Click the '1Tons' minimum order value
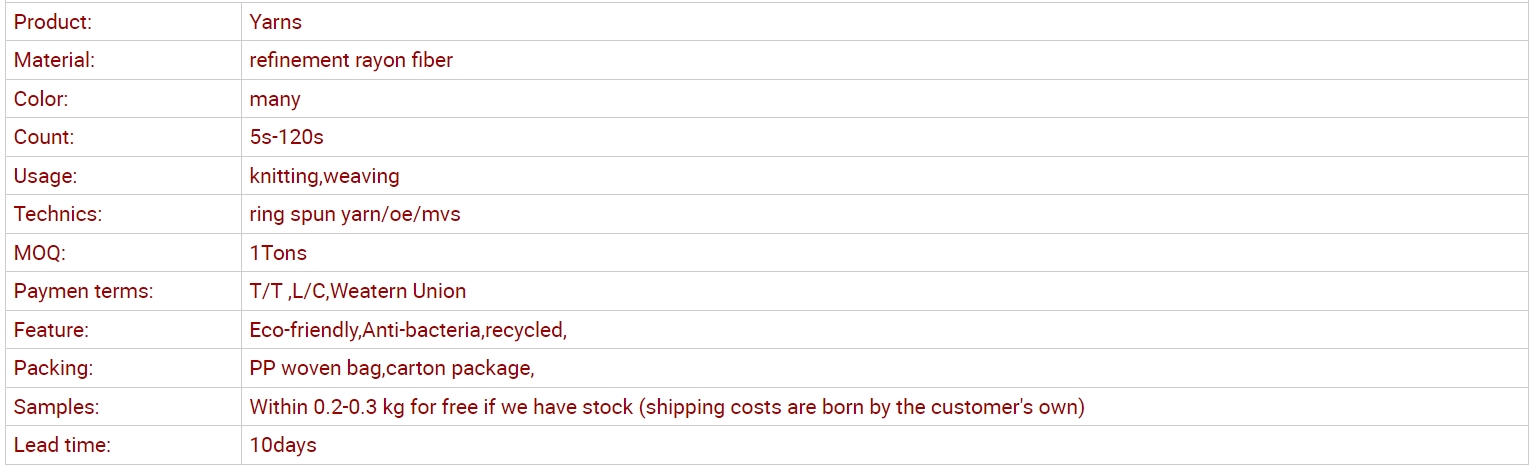The image size is (1536, 472). tap(278, 253)
